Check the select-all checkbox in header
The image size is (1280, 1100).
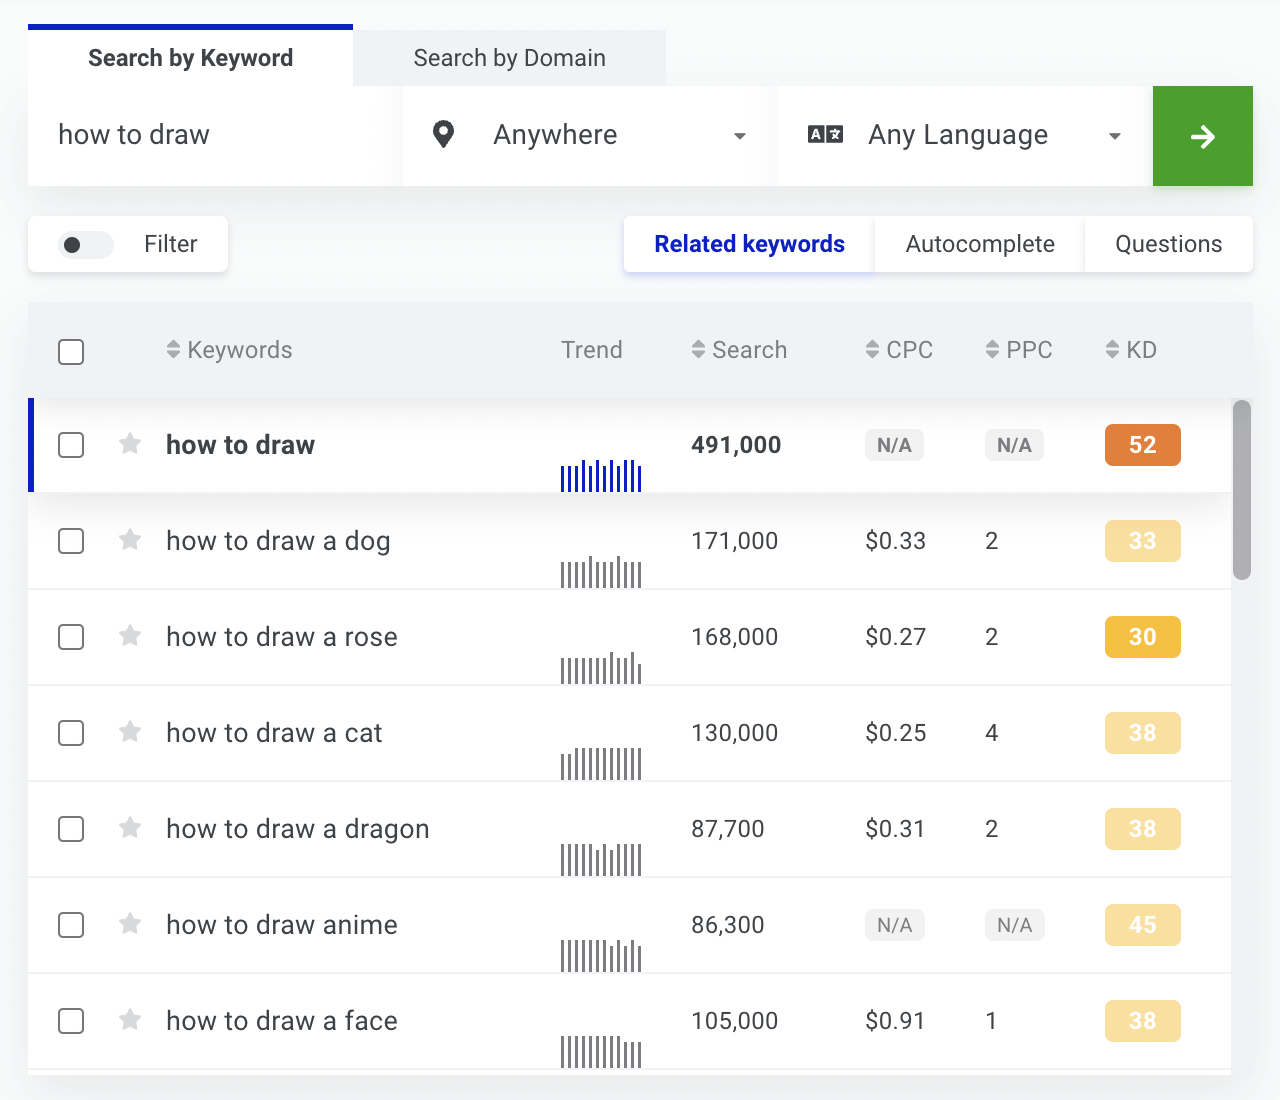coord(71,352)
